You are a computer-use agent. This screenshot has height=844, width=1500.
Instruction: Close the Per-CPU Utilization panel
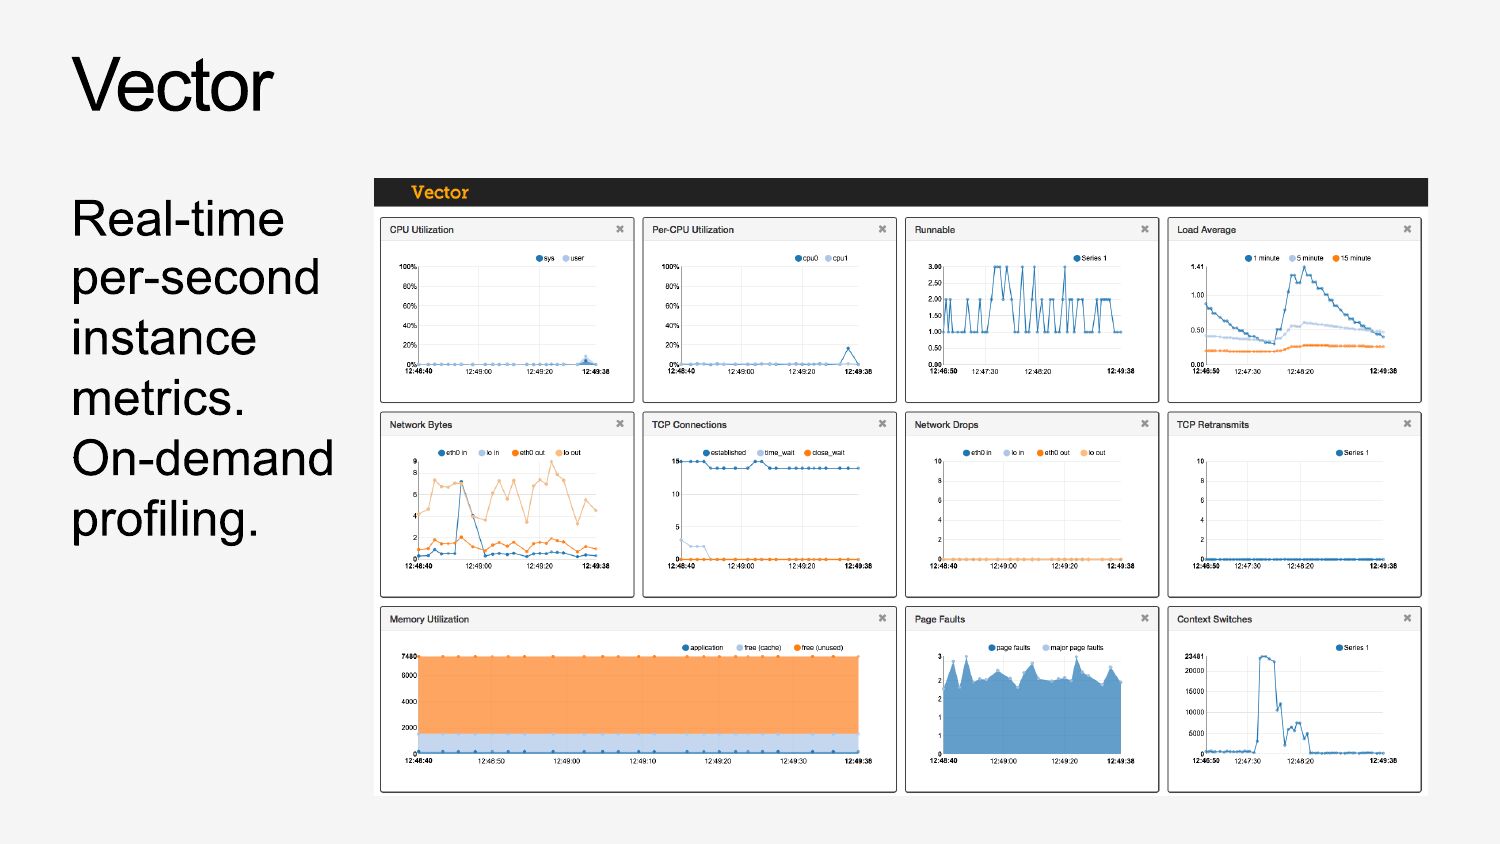(x=882, y=229)
